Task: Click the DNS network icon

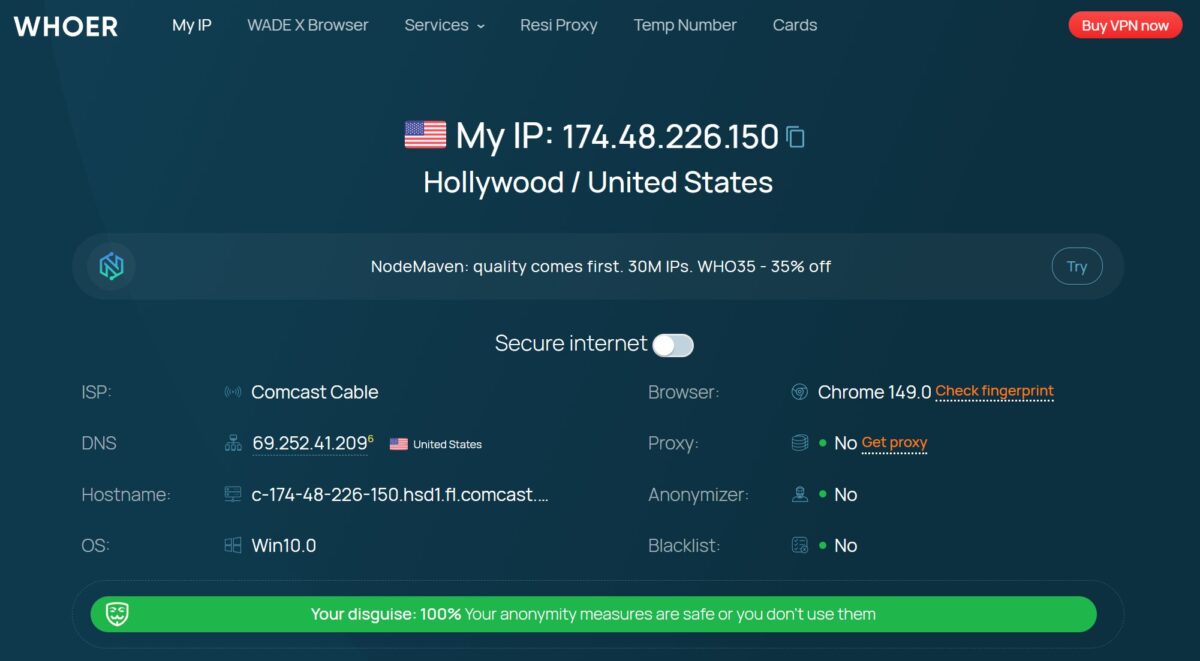Action: point(233,443)
